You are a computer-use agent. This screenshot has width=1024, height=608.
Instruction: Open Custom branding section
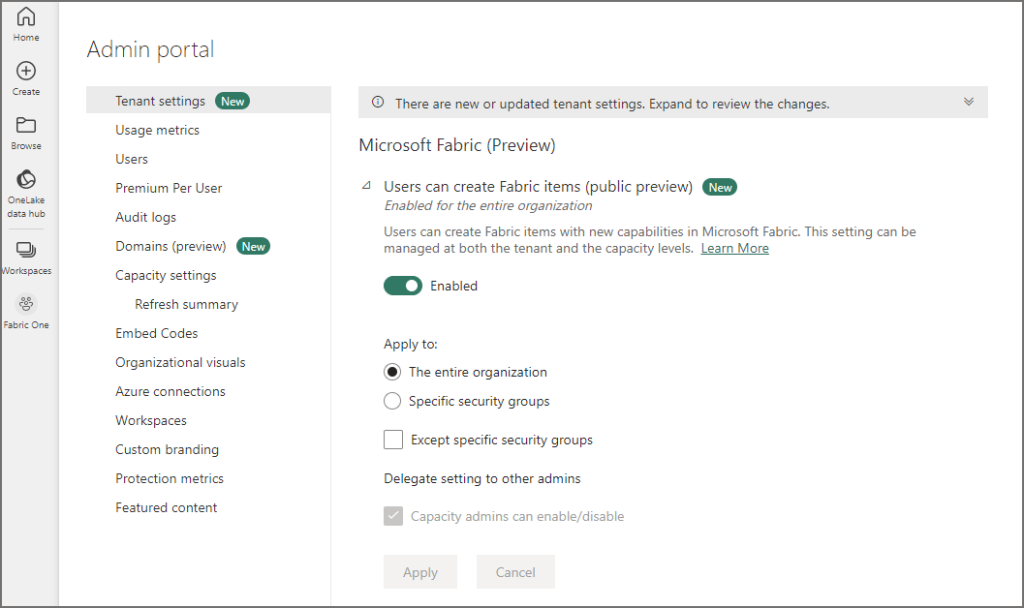click(167, 449)
